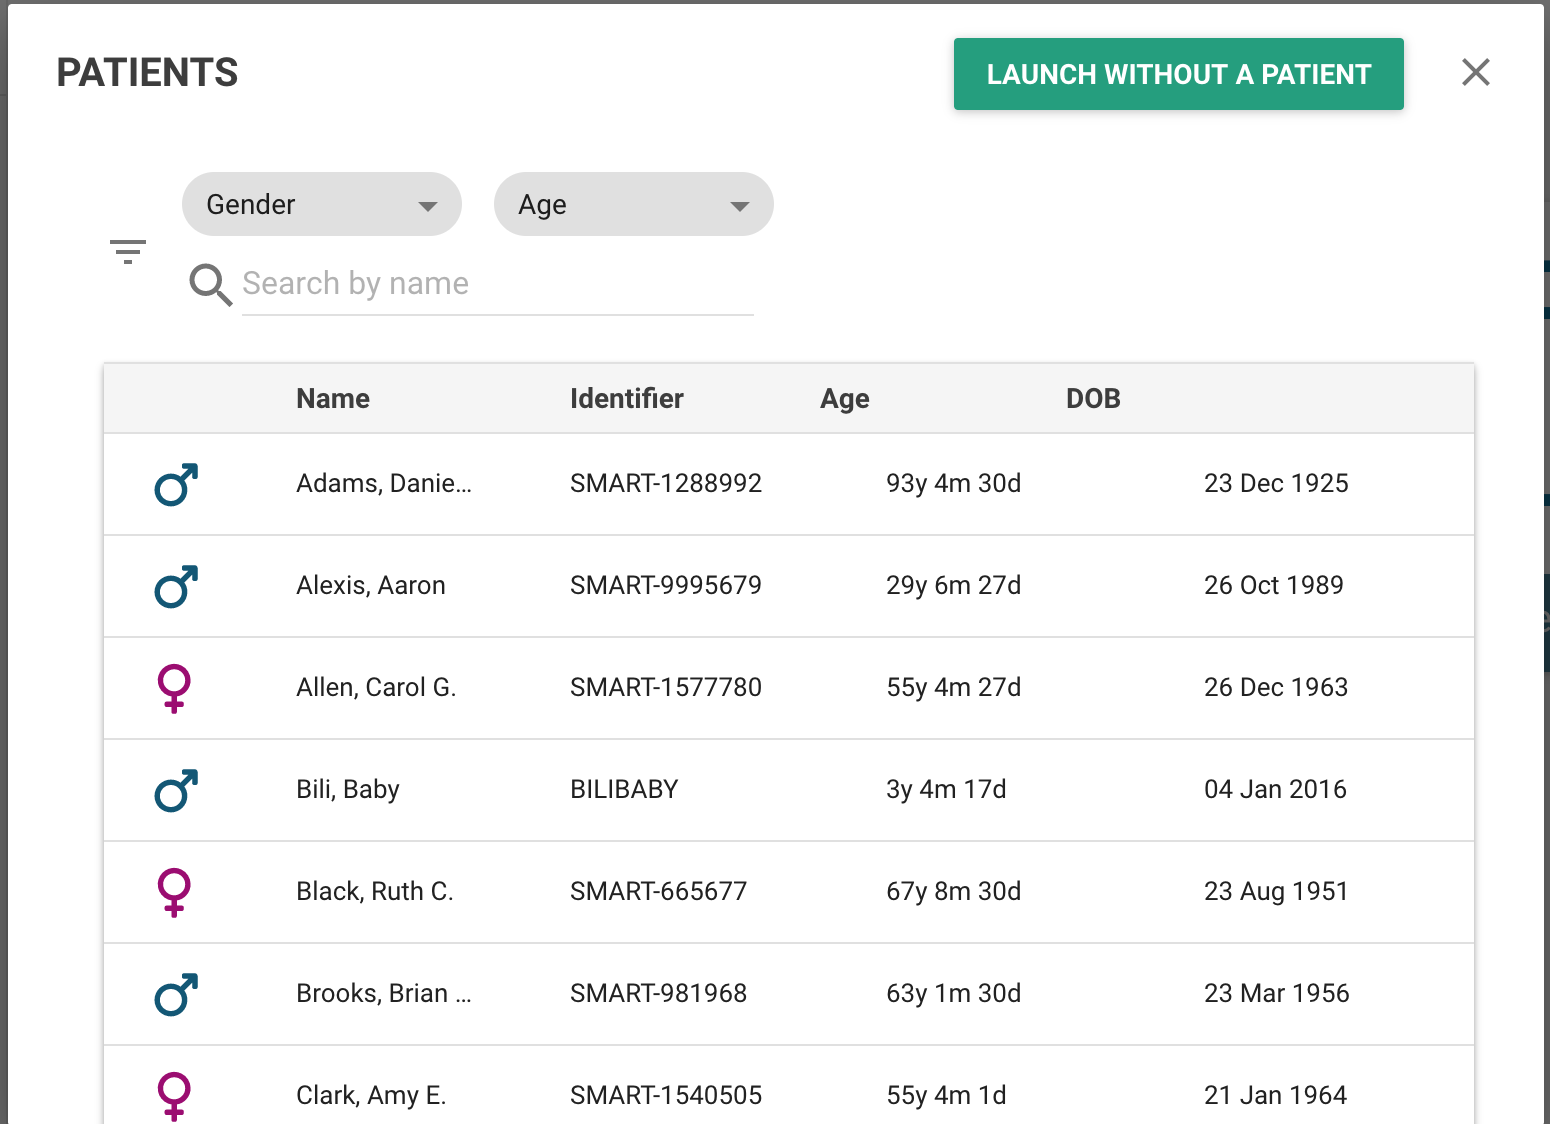Click age 55y 4m 1d

click(x=946, y=1096)
